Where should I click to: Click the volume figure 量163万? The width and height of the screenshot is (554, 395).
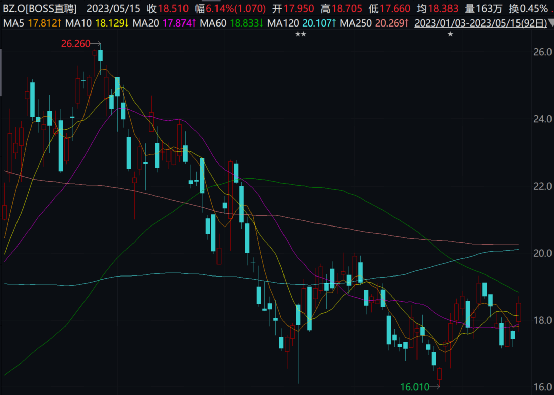pos(483,8)
